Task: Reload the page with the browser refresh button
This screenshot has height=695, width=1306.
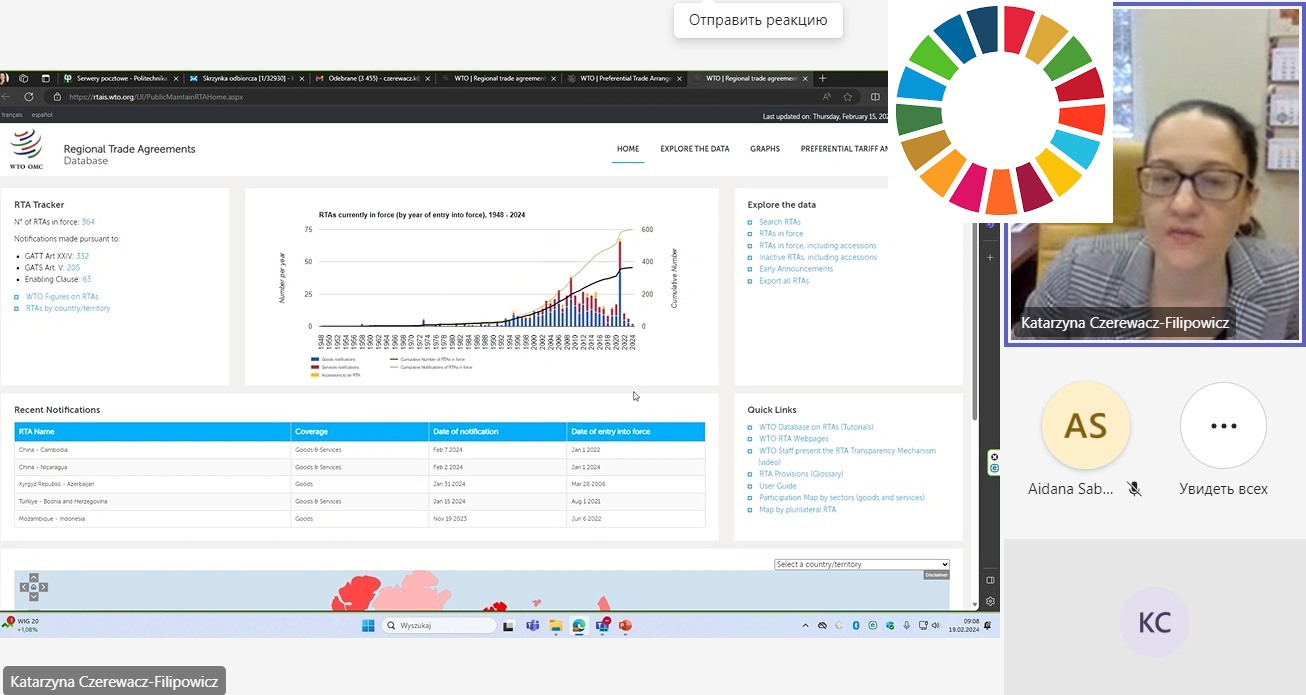Action: click(x=28, y=97)
